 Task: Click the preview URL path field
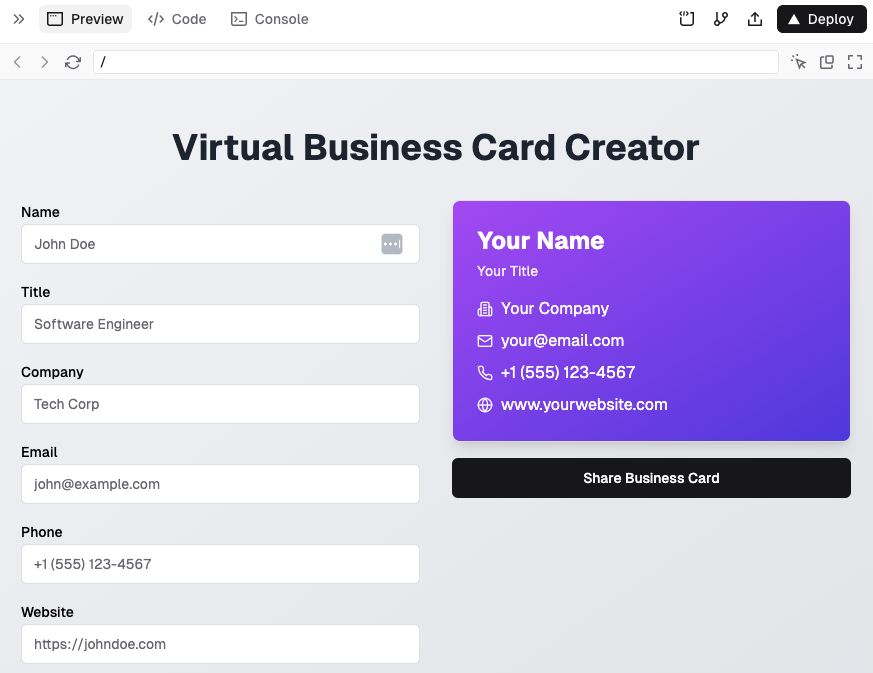(x=435, y=62)
